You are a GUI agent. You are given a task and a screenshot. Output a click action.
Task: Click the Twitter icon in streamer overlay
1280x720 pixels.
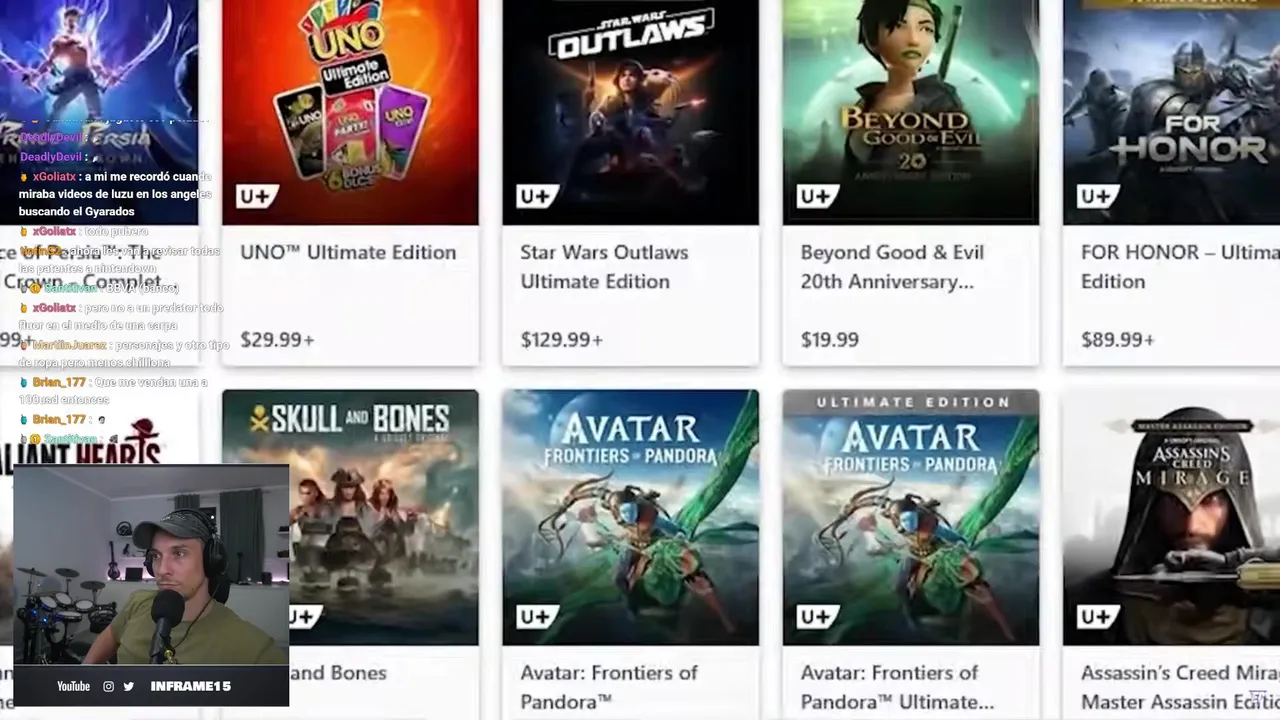[x=128, y=686]
